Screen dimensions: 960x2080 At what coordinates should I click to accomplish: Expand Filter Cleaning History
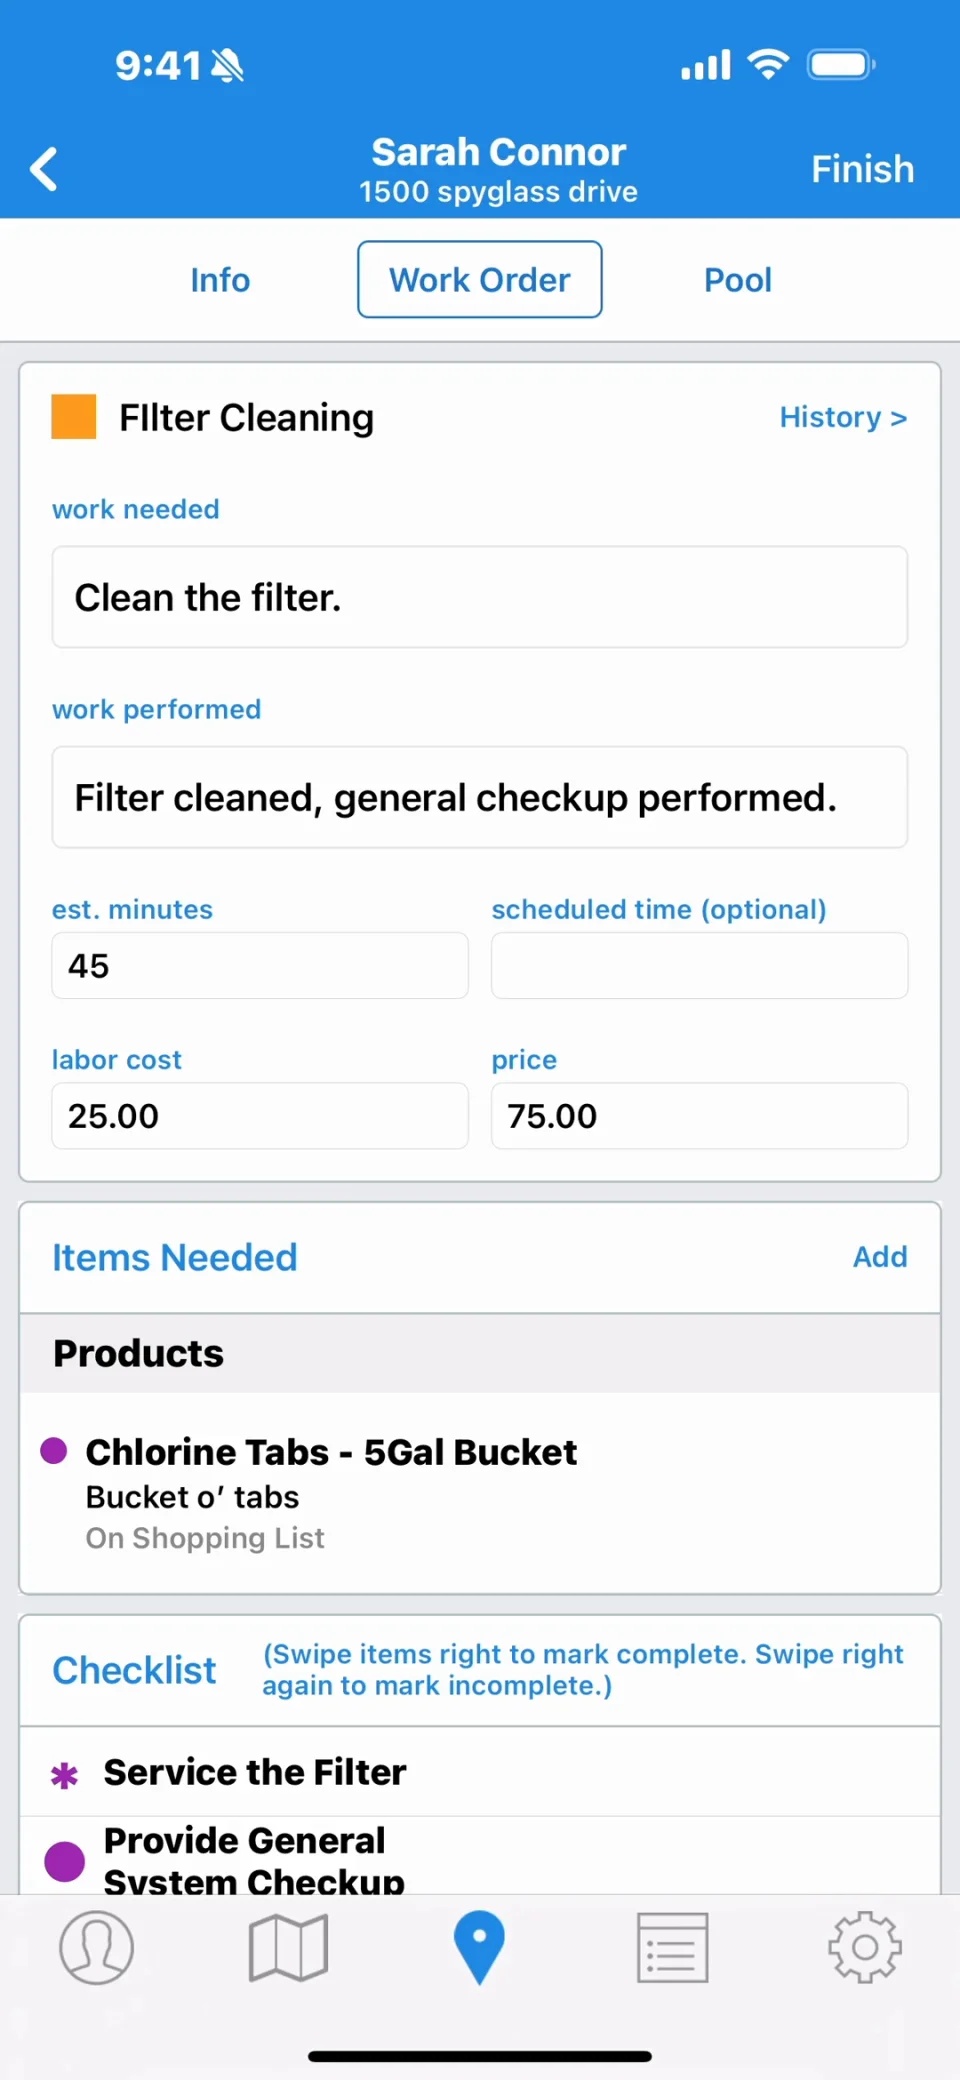point(843,417)
